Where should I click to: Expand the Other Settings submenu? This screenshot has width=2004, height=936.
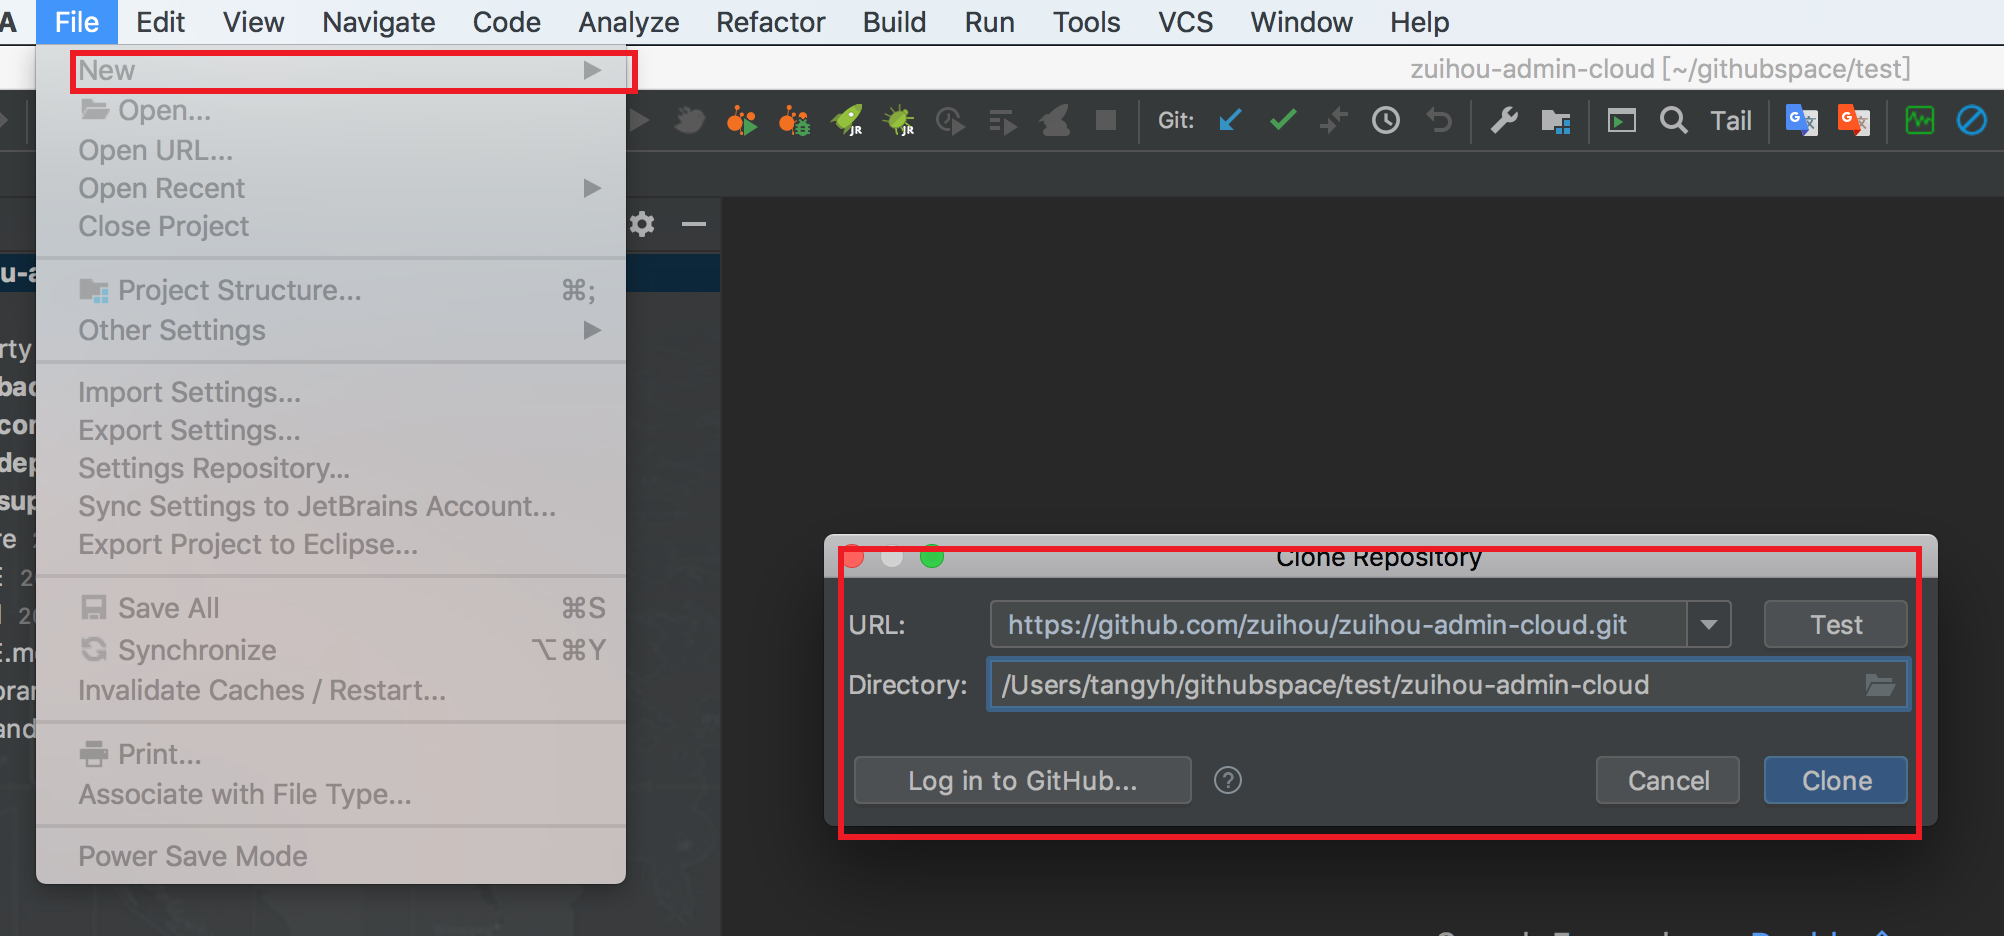point(331,330)
